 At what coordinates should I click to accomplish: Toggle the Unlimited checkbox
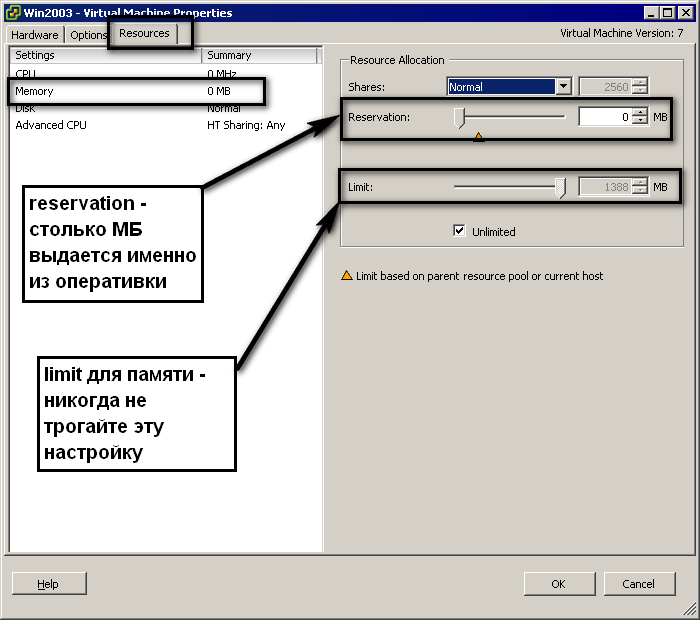click(x=459, y=231)
